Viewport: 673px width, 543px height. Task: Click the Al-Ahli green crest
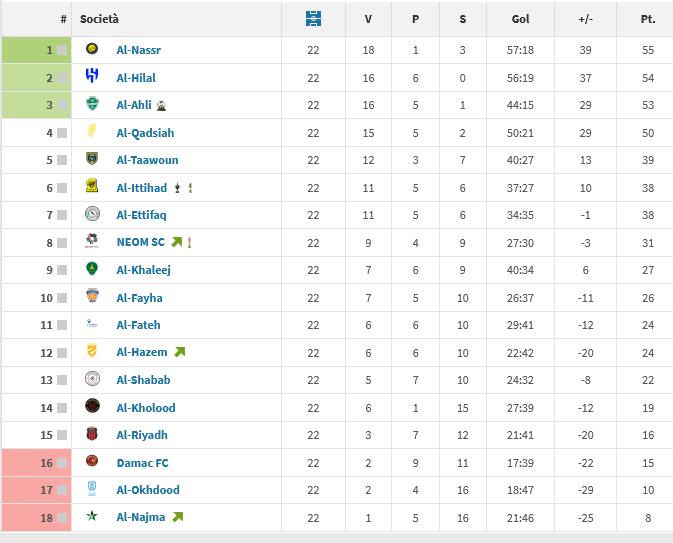point(92,105)
